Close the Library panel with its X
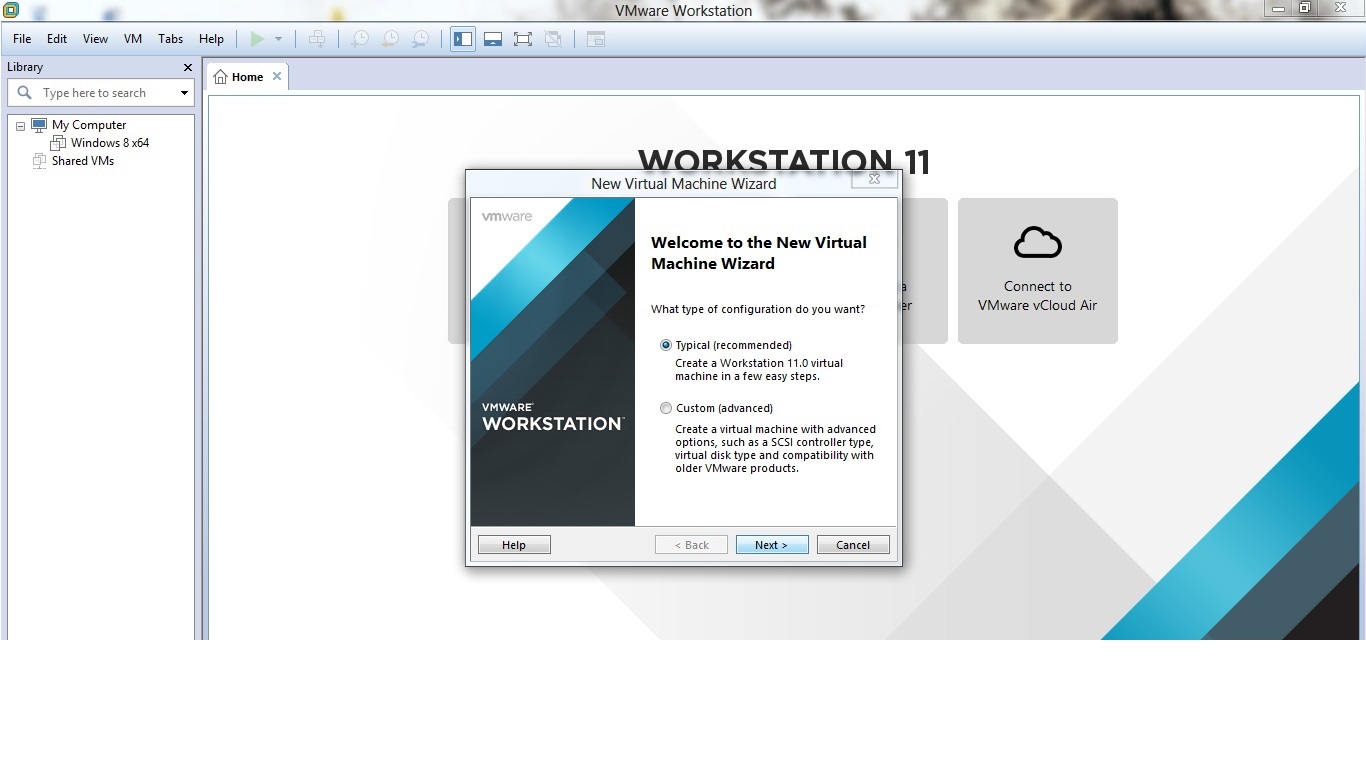Image resolution: width=1366 pixels, height=768 pixels. pos(187,67)
